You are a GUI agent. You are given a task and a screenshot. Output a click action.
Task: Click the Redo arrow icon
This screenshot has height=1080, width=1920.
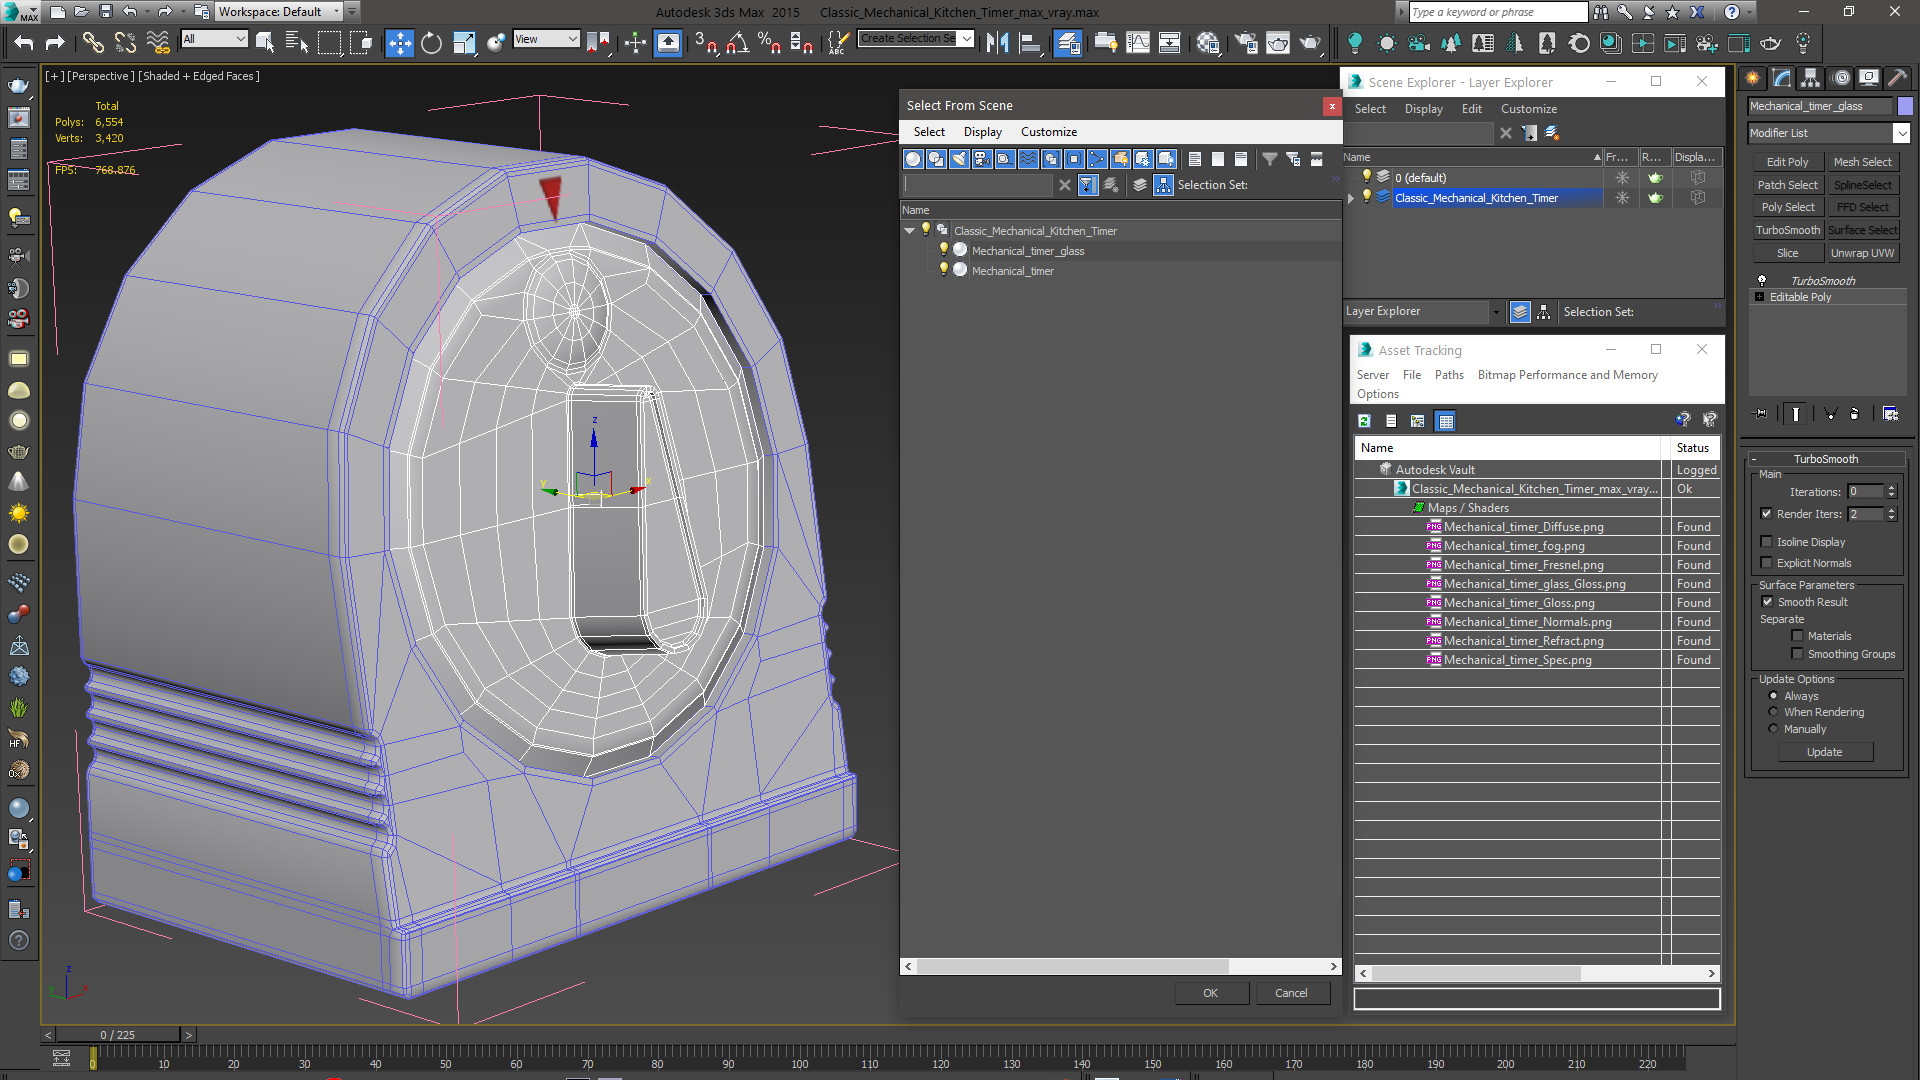tap(55, 43)
